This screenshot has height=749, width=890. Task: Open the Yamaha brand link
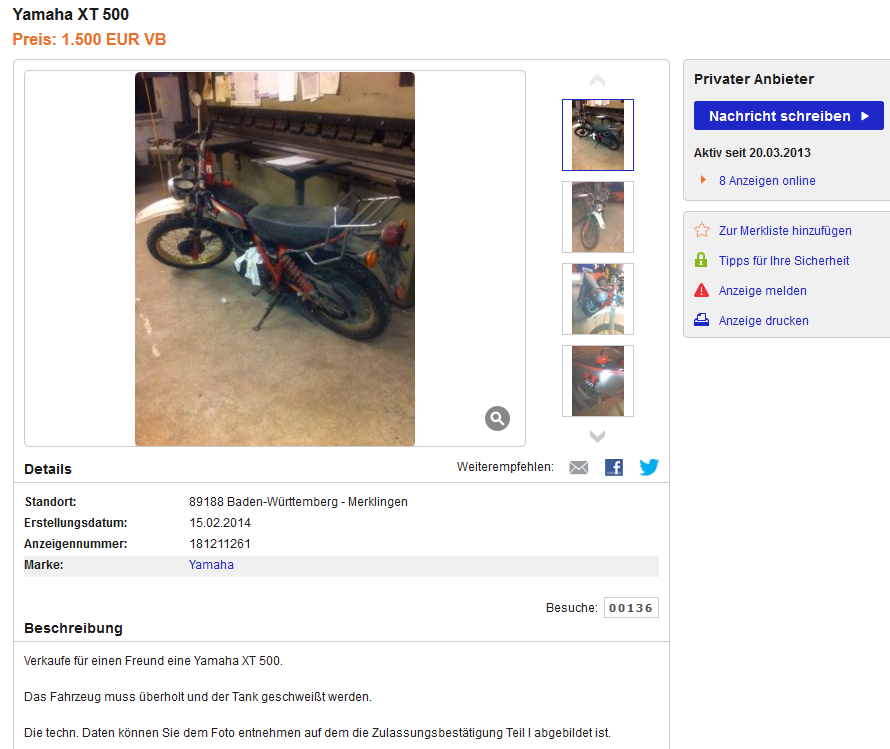coord(211,565)
